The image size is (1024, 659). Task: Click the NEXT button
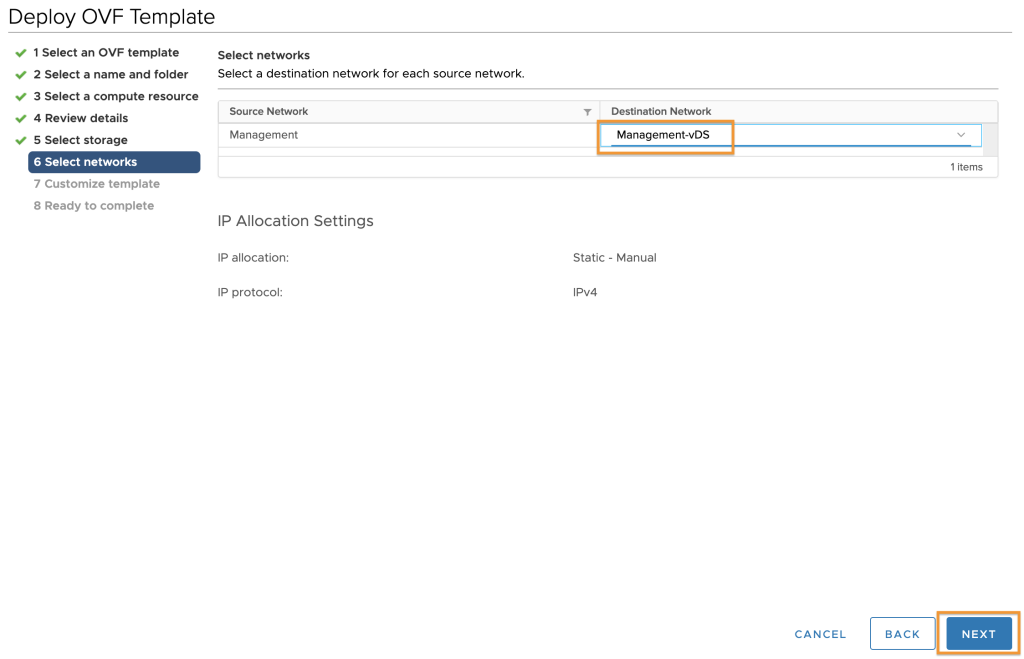pos(978,634)
